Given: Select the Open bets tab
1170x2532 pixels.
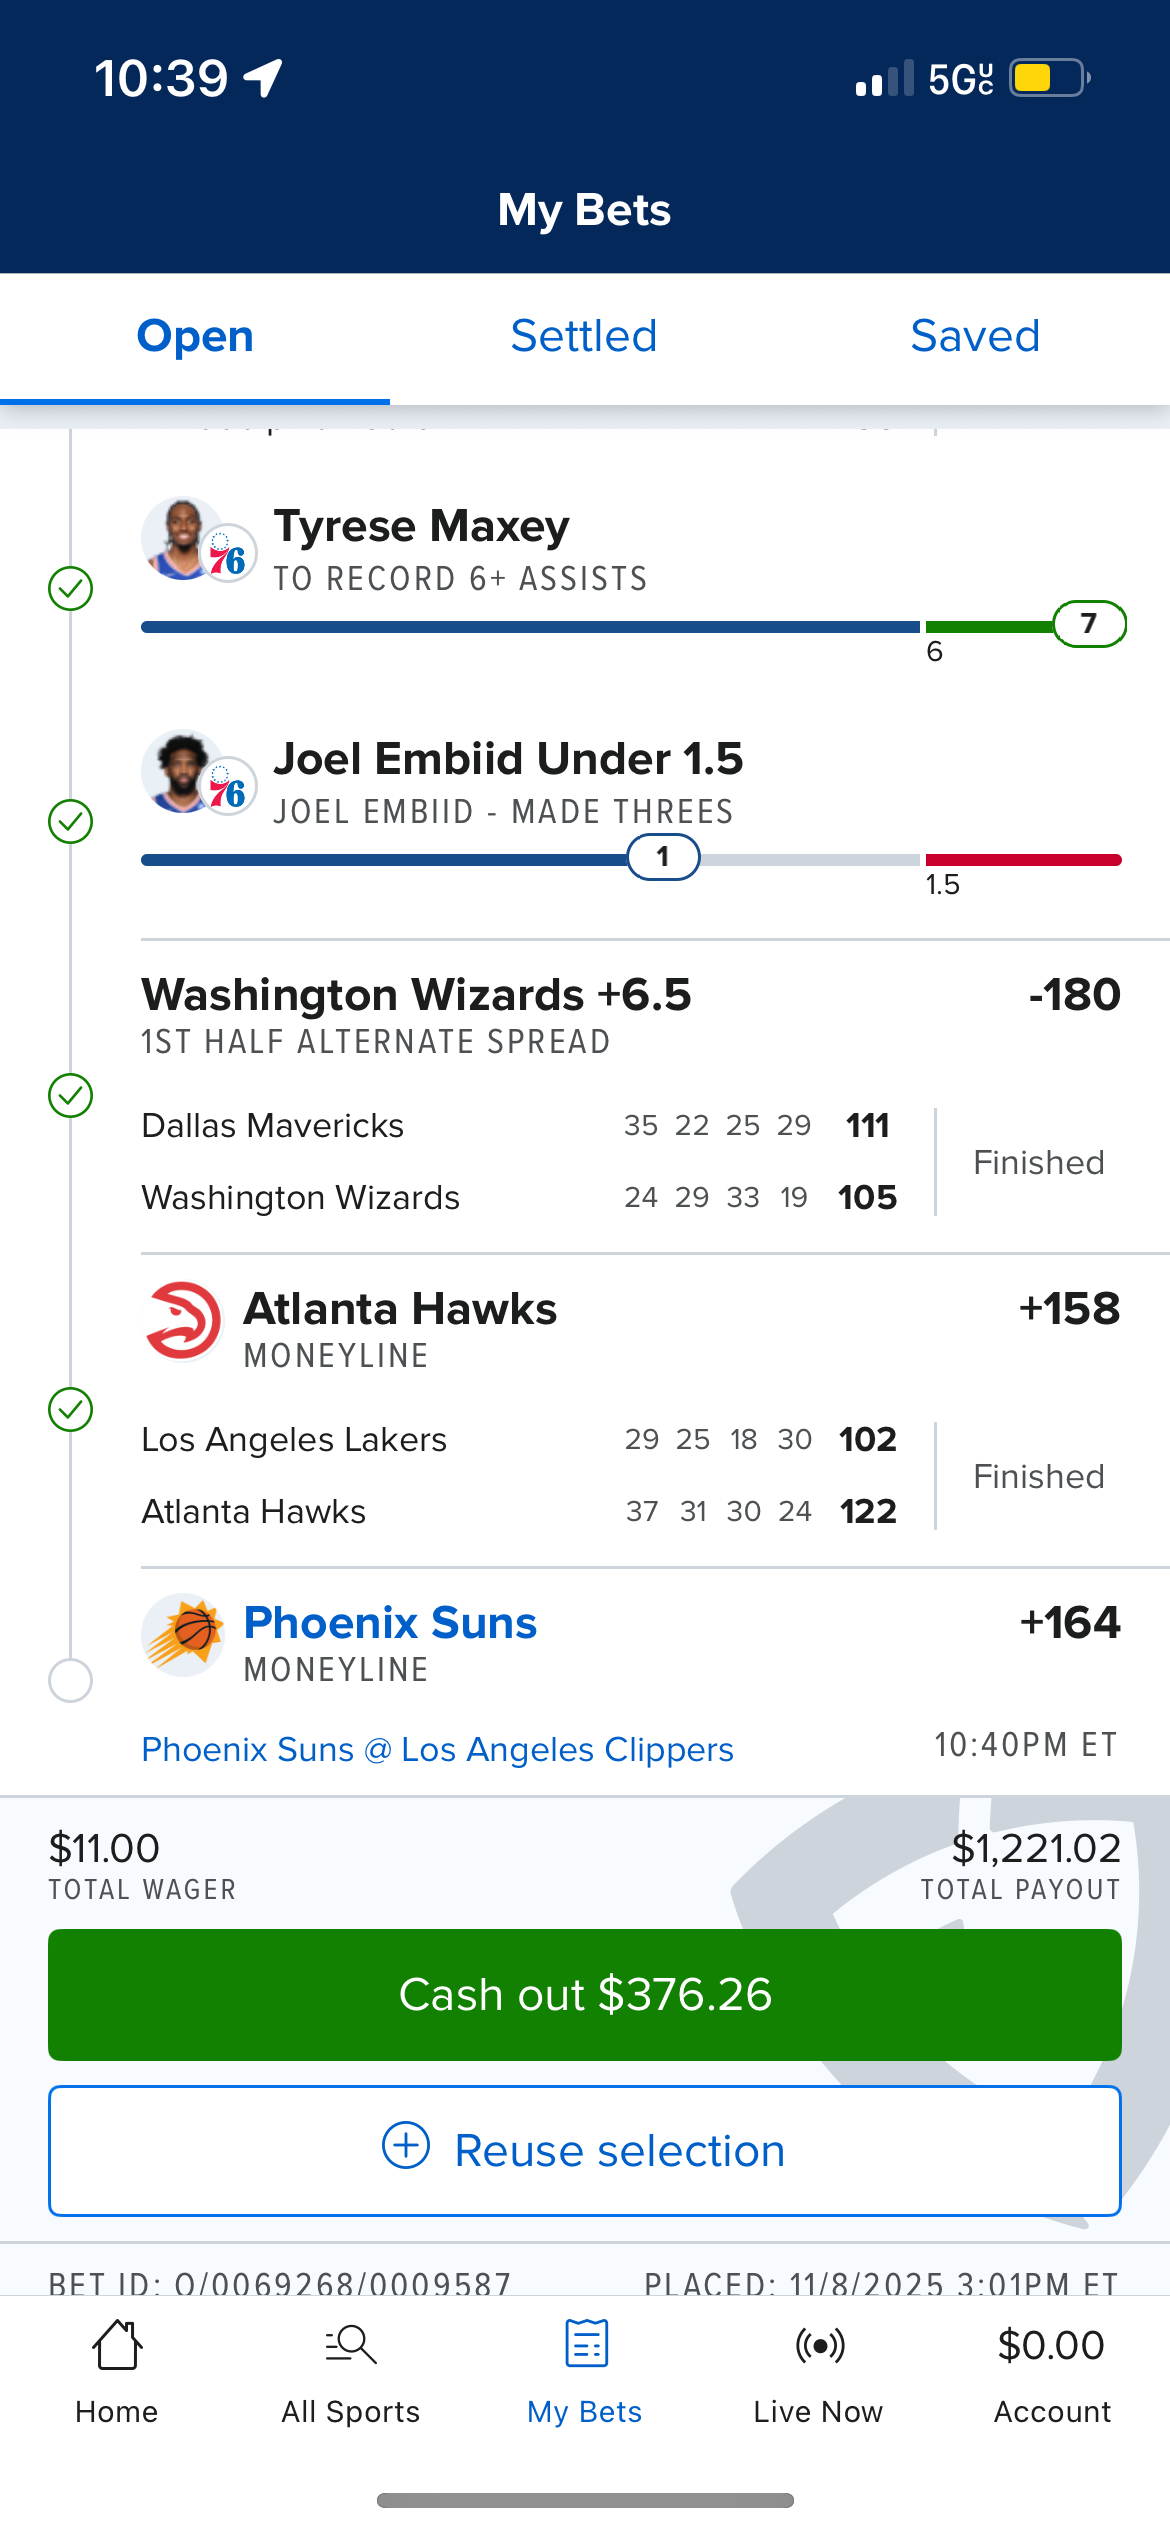Looking at the screenshot, I should pyautogui.click(x=195, y=336).
